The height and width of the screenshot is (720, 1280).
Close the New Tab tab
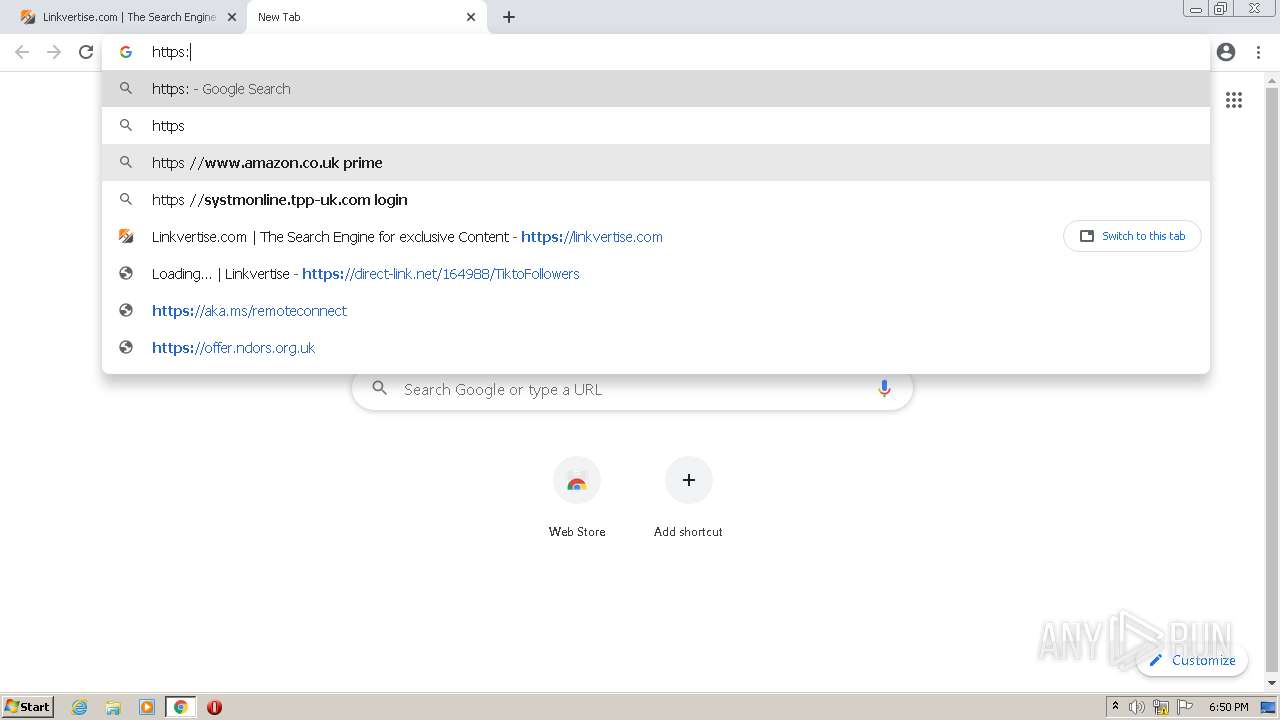click(x=471, y=17)
